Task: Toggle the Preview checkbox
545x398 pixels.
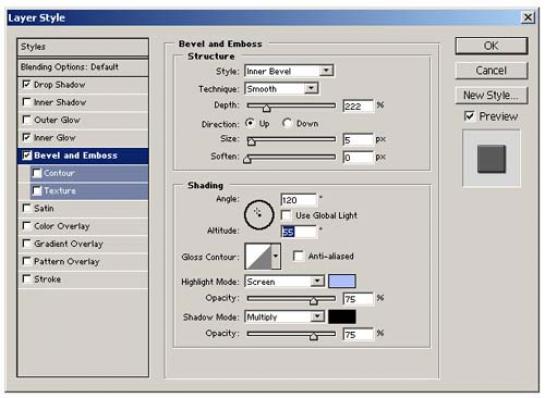Action: [469, 116]
